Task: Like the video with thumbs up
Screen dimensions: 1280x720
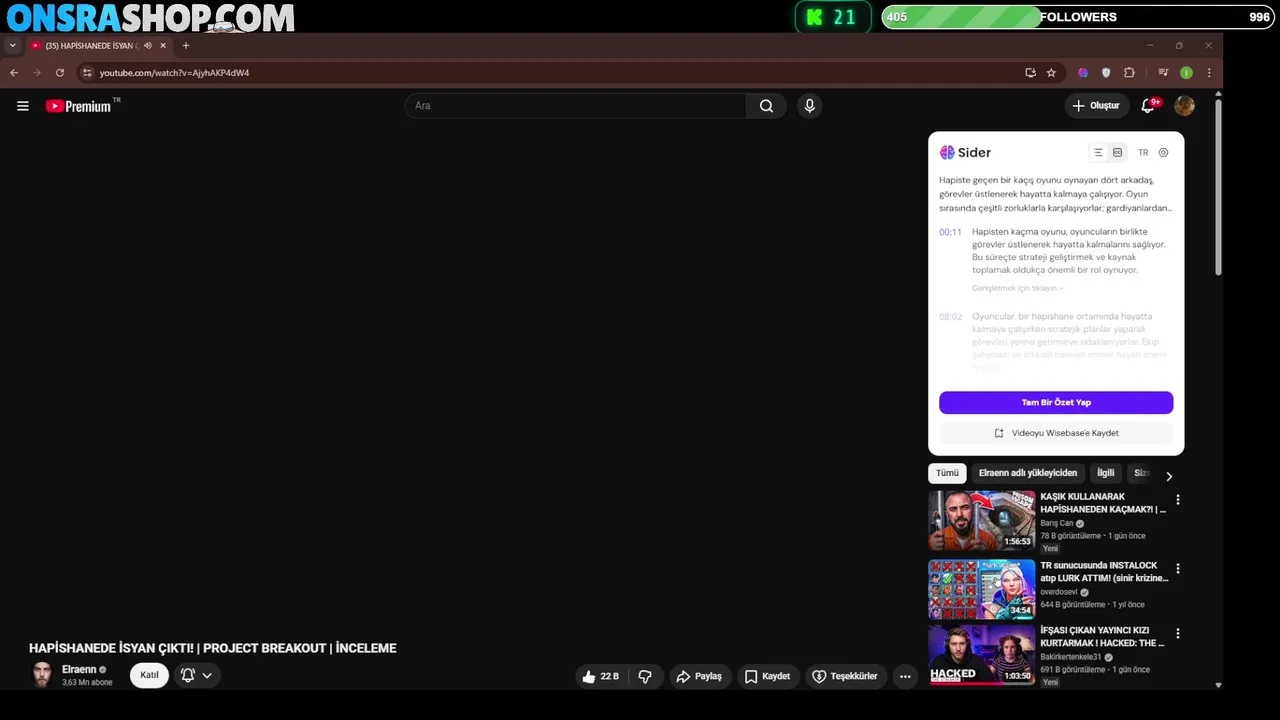Action: point(600,677)
